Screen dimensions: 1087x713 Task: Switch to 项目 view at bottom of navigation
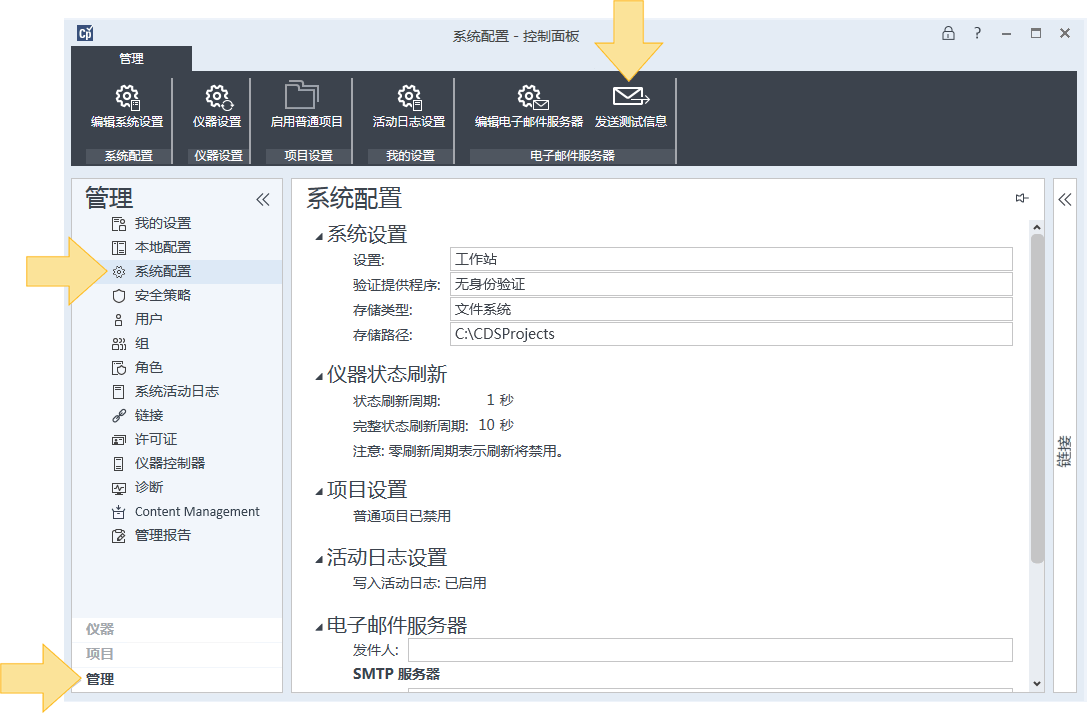177,654
